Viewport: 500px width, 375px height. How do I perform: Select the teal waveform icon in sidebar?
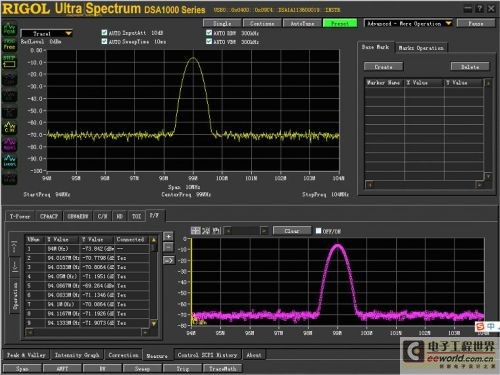click(x=9, y=160)
